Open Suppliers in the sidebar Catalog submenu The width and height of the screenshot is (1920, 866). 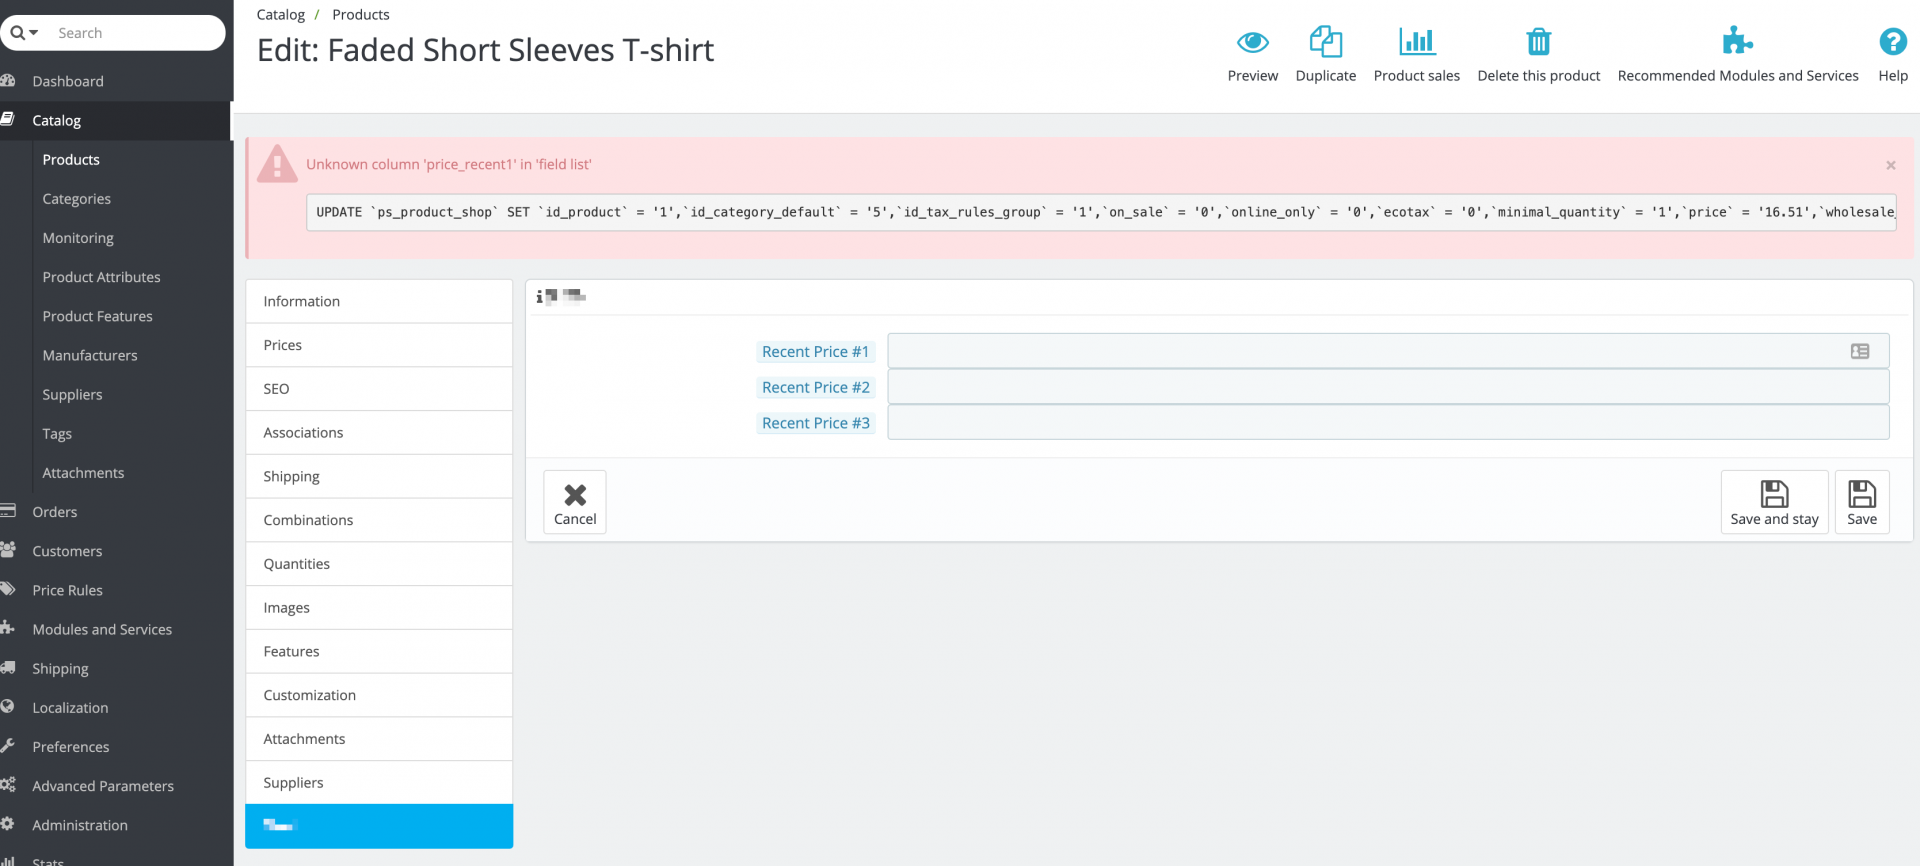[x=72, y=394]
